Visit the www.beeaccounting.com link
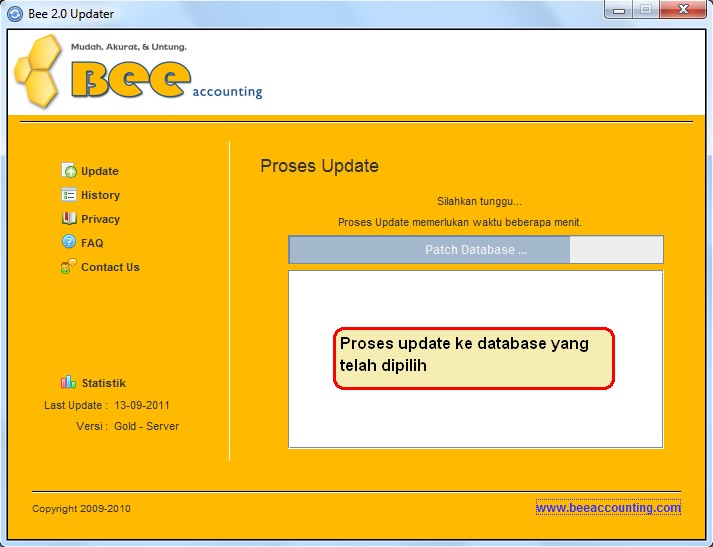 coord(608,507)
